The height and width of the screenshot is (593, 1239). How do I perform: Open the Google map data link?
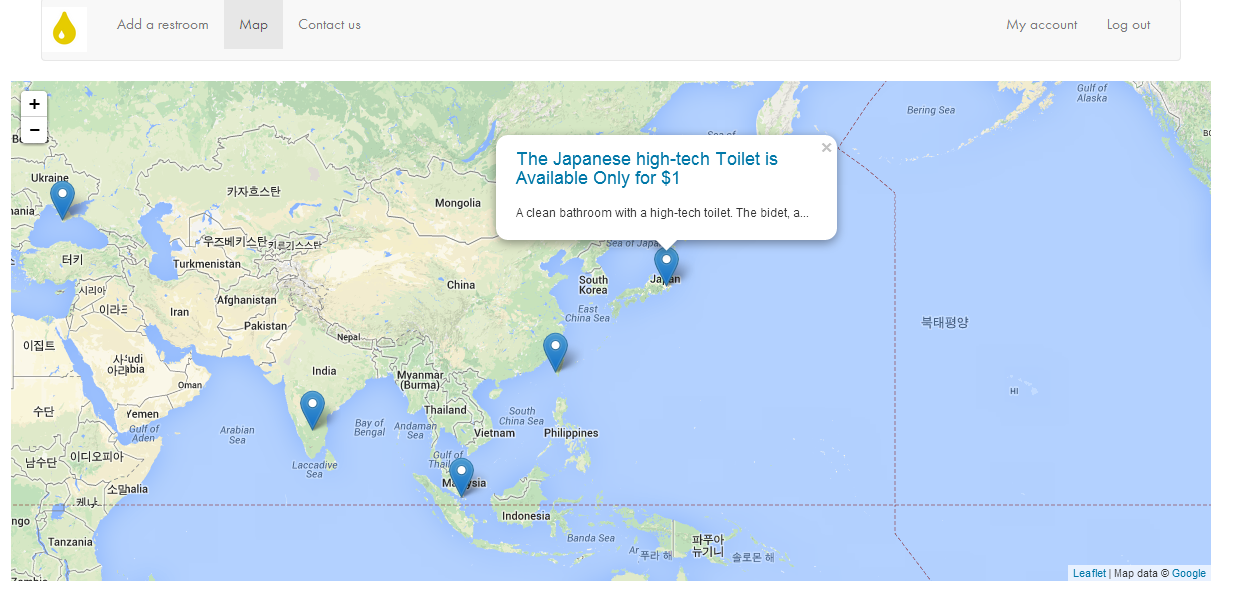pyautogui.click(x=1188, y=573)
